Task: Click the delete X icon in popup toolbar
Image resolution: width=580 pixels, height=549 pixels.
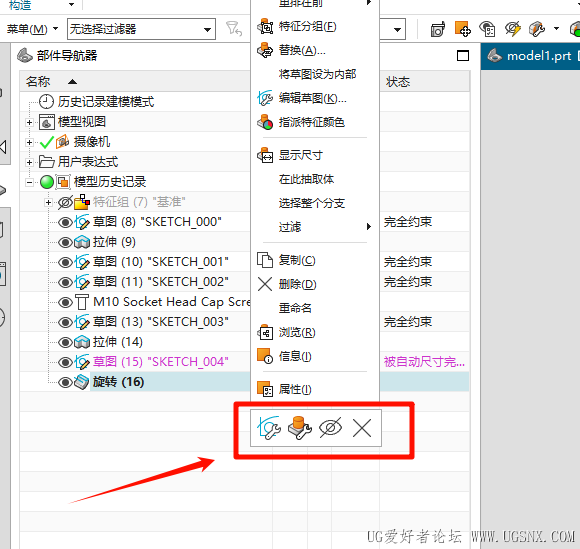Action: click(362, 428)
